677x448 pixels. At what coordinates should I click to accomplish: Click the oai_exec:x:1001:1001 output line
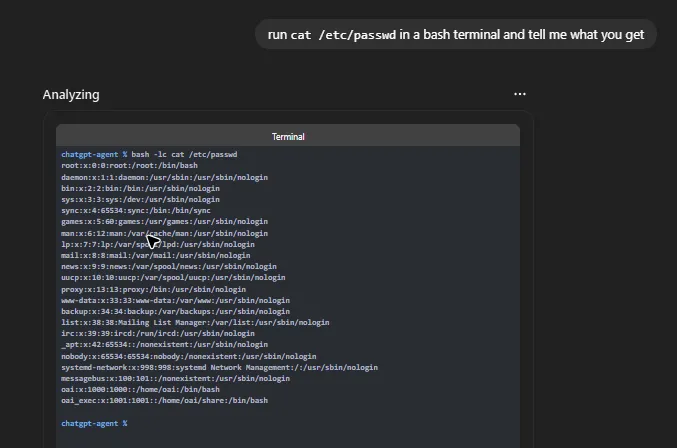pyautogui.click(x=165, y=401)
